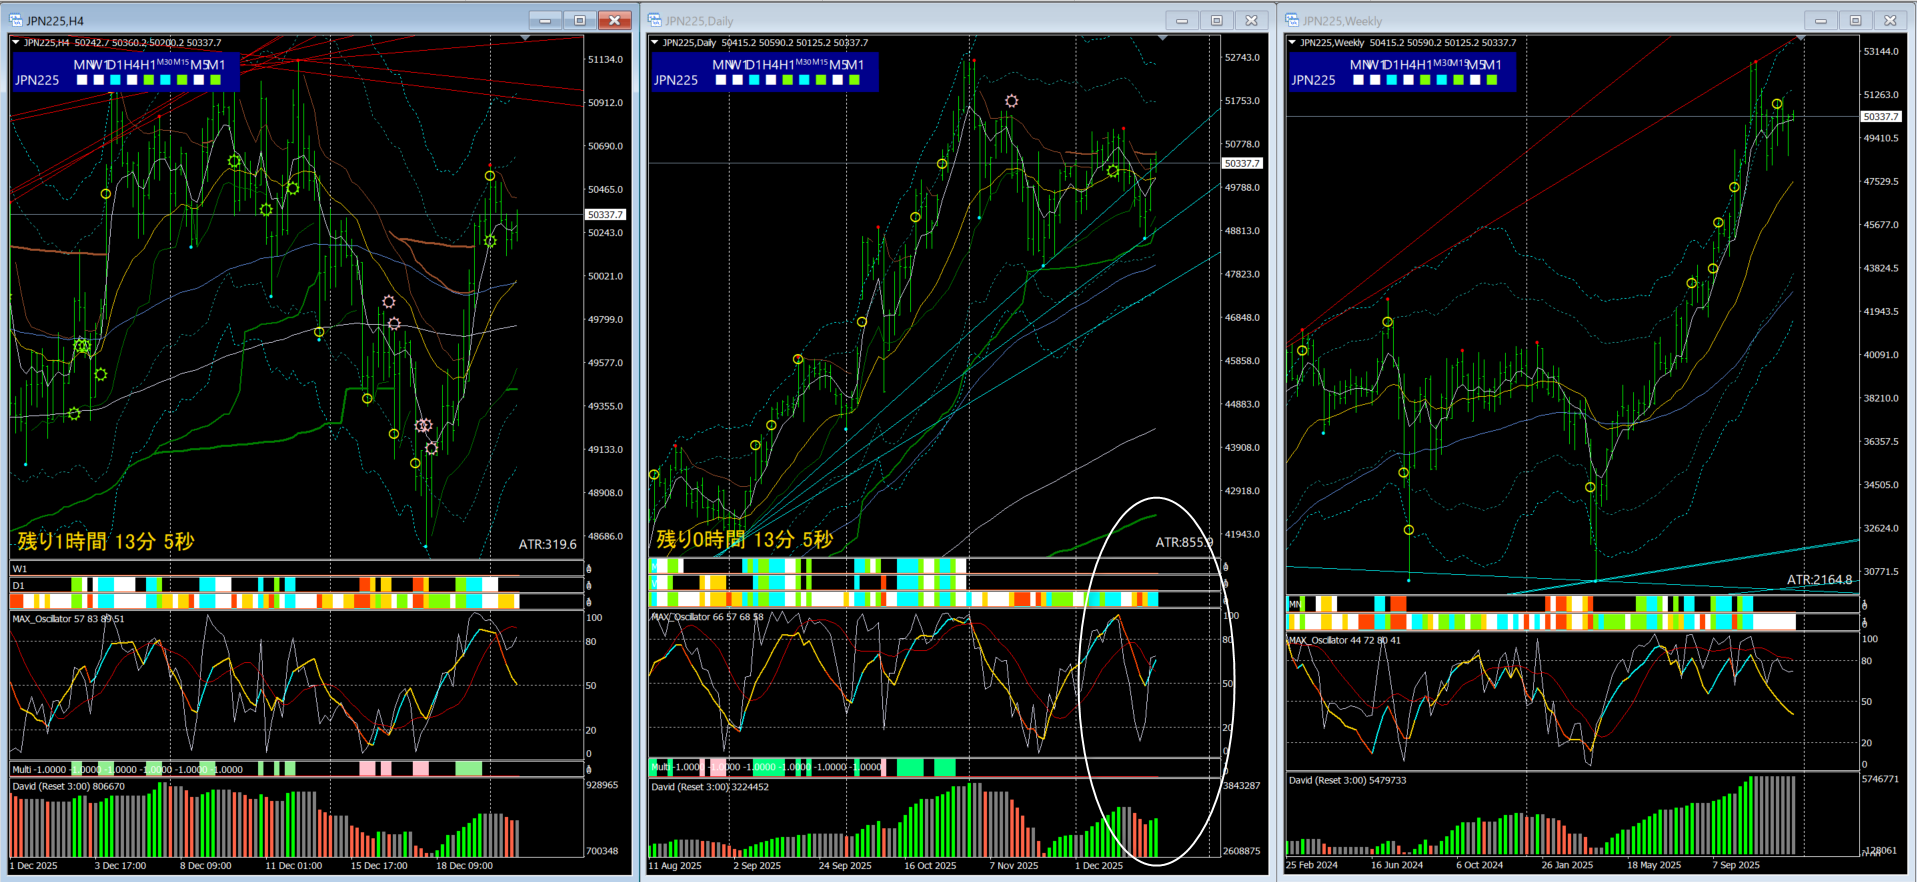Click the ATR:2164.8 label in Weekly chart
Screen dimensions: 1917x882
1819,579
